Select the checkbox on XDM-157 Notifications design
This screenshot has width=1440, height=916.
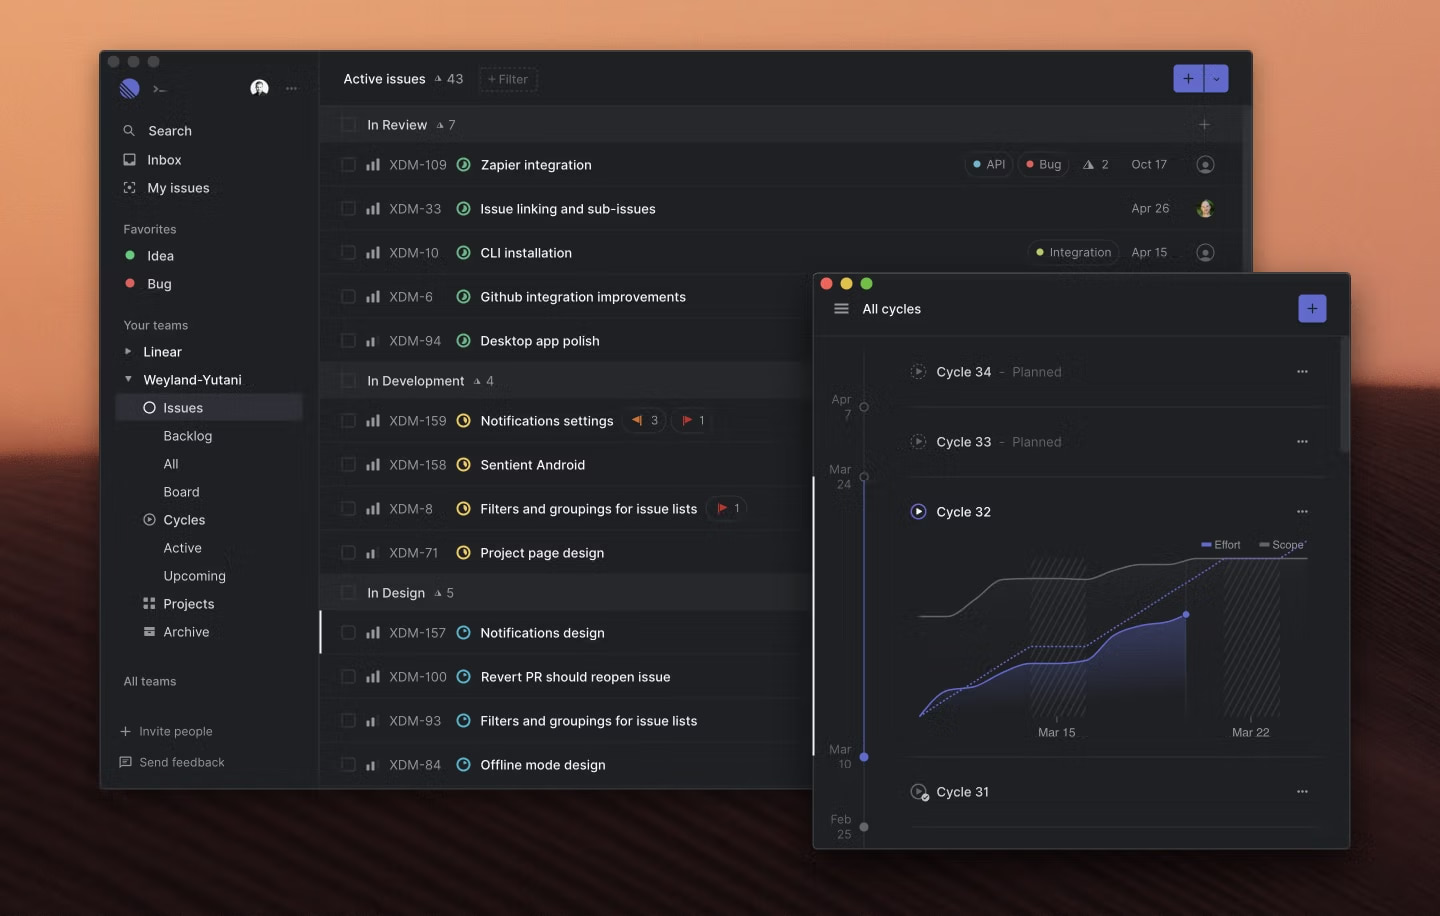coord(348,632)
